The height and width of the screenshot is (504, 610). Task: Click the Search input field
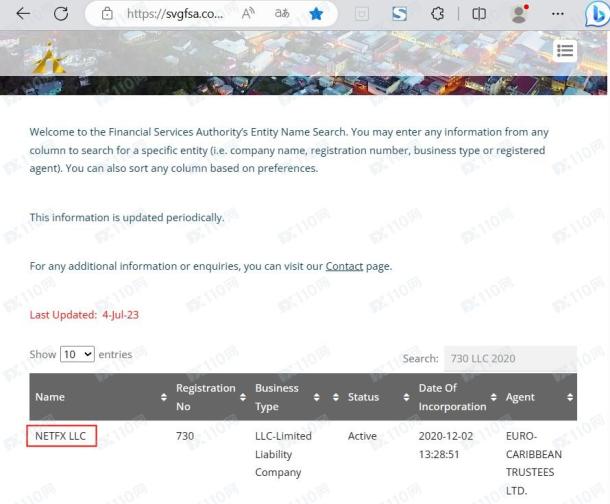pyautogui.click(x=510, y=358)
